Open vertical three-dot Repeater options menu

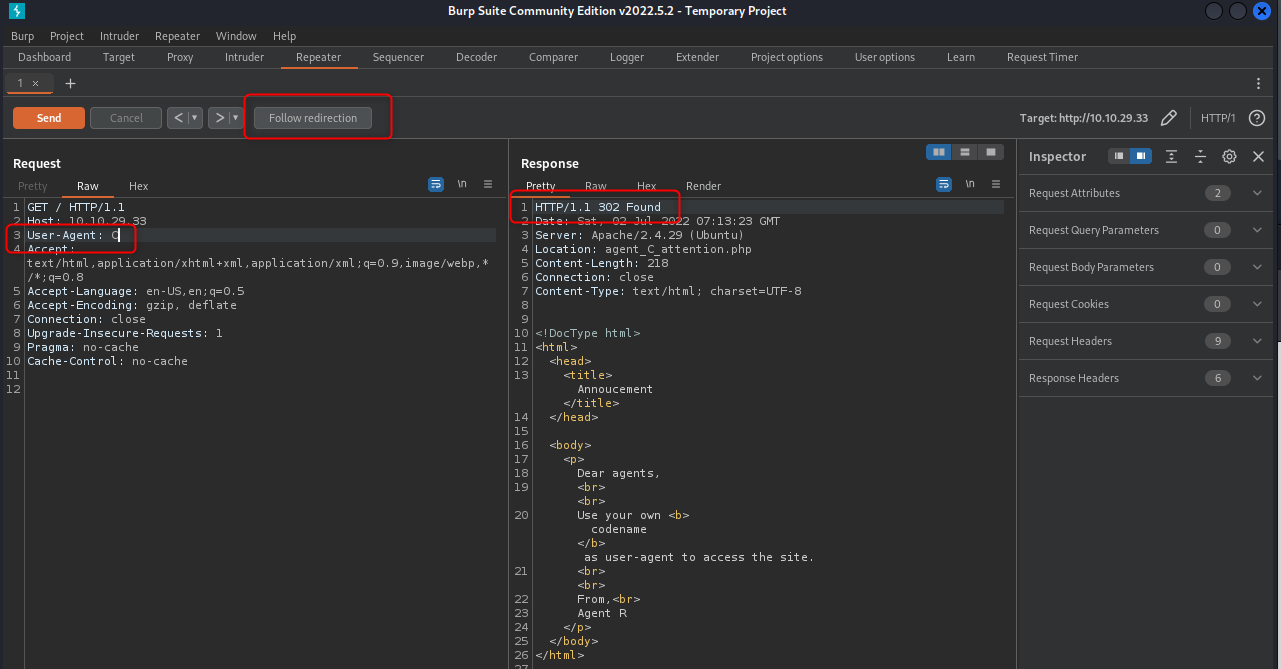1258,83
